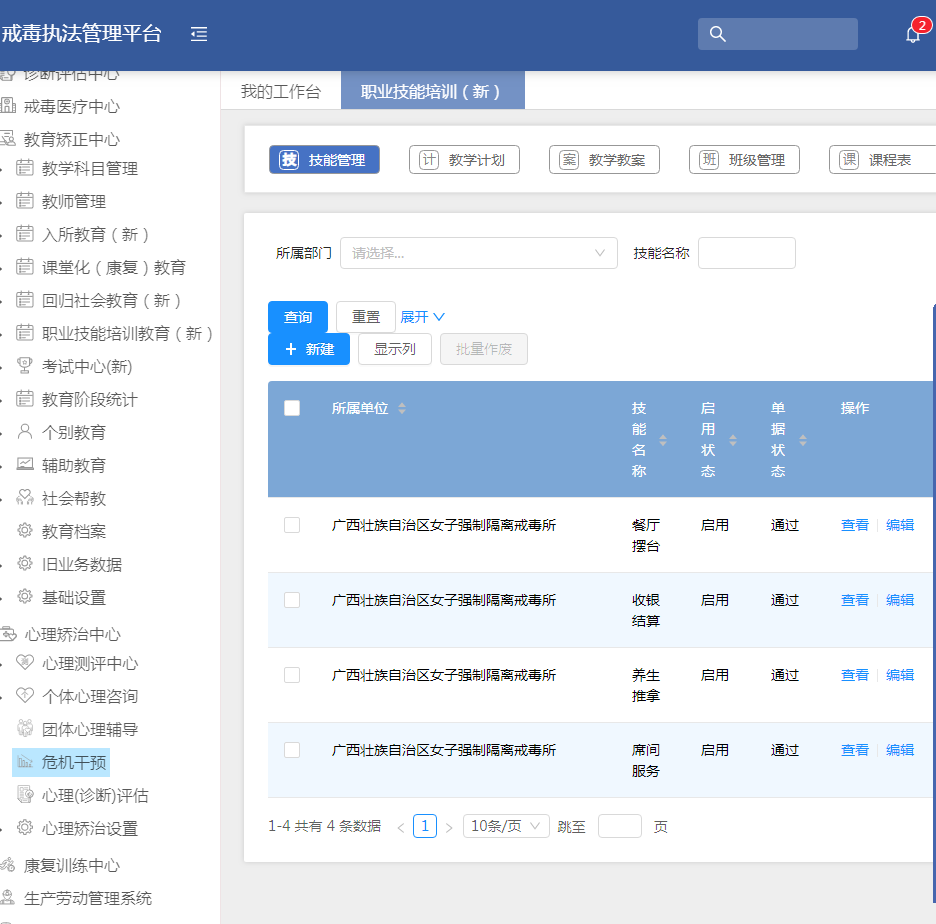Click calendar icon beside 课堂化（康复）教育

coord(24,266)
